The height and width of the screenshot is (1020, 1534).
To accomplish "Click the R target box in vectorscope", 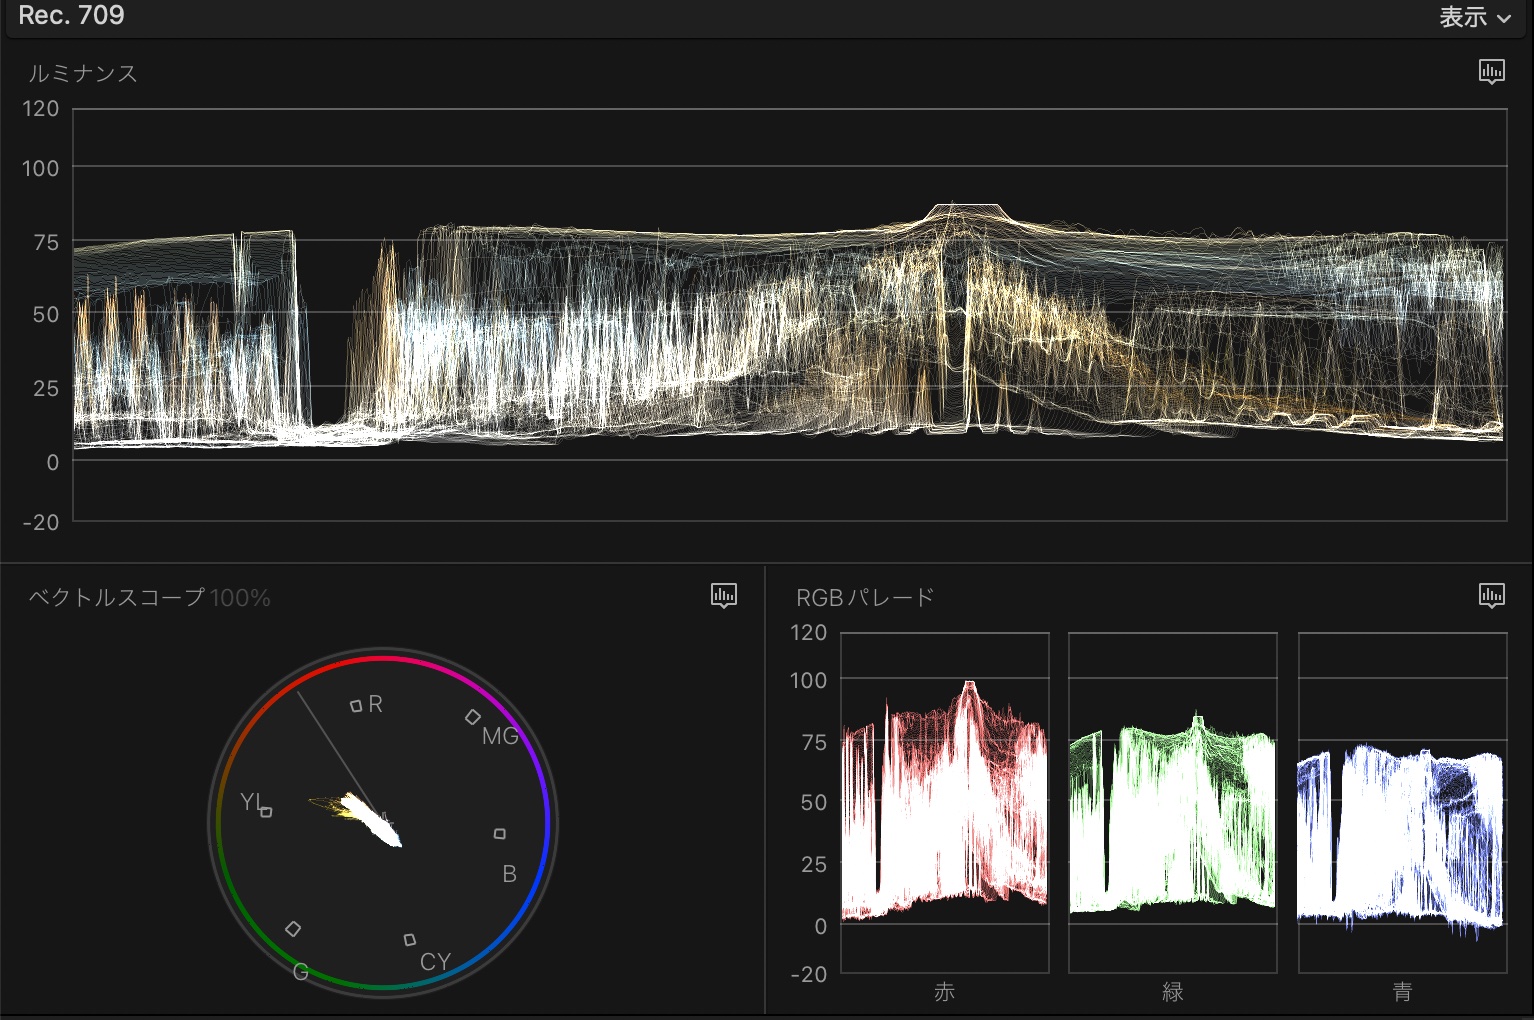I will pyautogui.click(x=356, y=706).
